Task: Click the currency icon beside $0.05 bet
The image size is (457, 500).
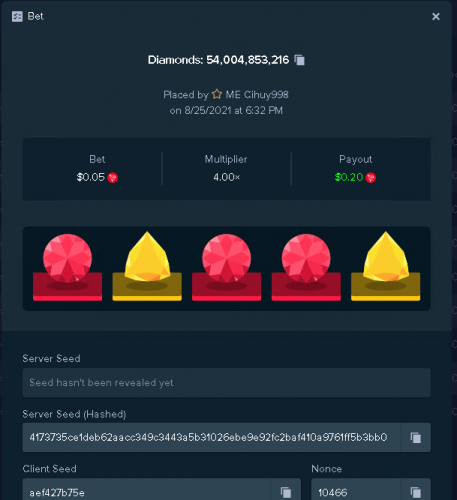Action: point(113,178)
